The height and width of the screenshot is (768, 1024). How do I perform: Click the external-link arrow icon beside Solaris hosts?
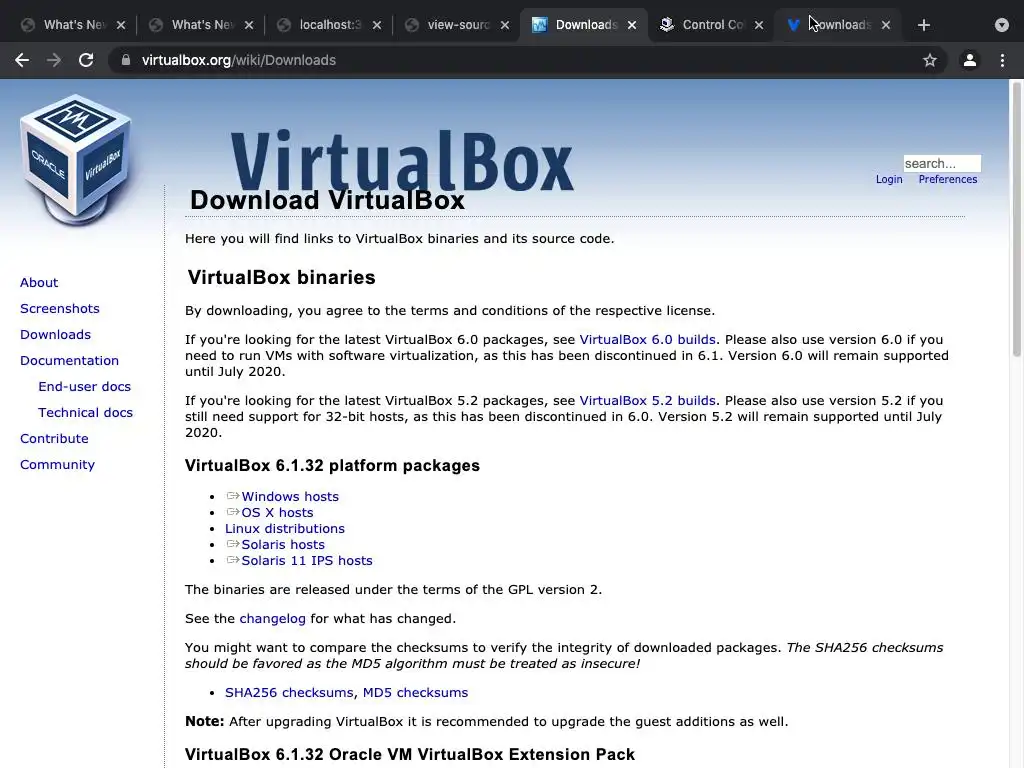[x=232, y=544]
